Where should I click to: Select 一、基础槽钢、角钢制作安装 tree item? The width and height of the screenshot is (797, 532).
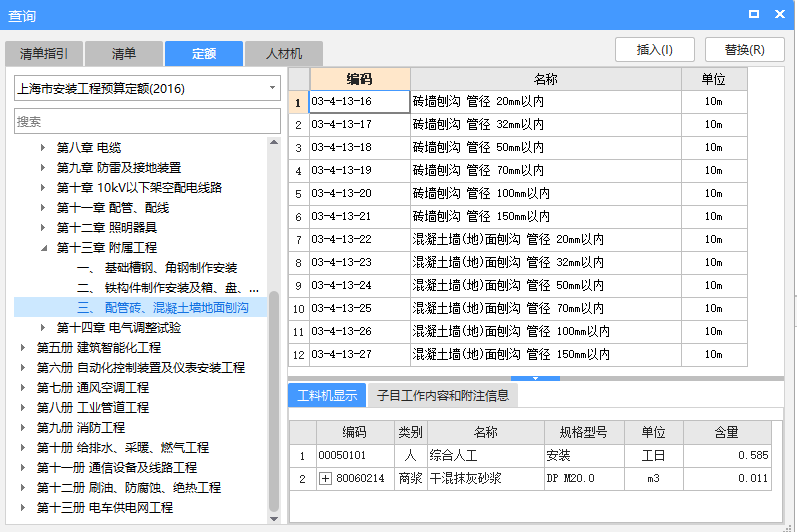click(157, 268)
